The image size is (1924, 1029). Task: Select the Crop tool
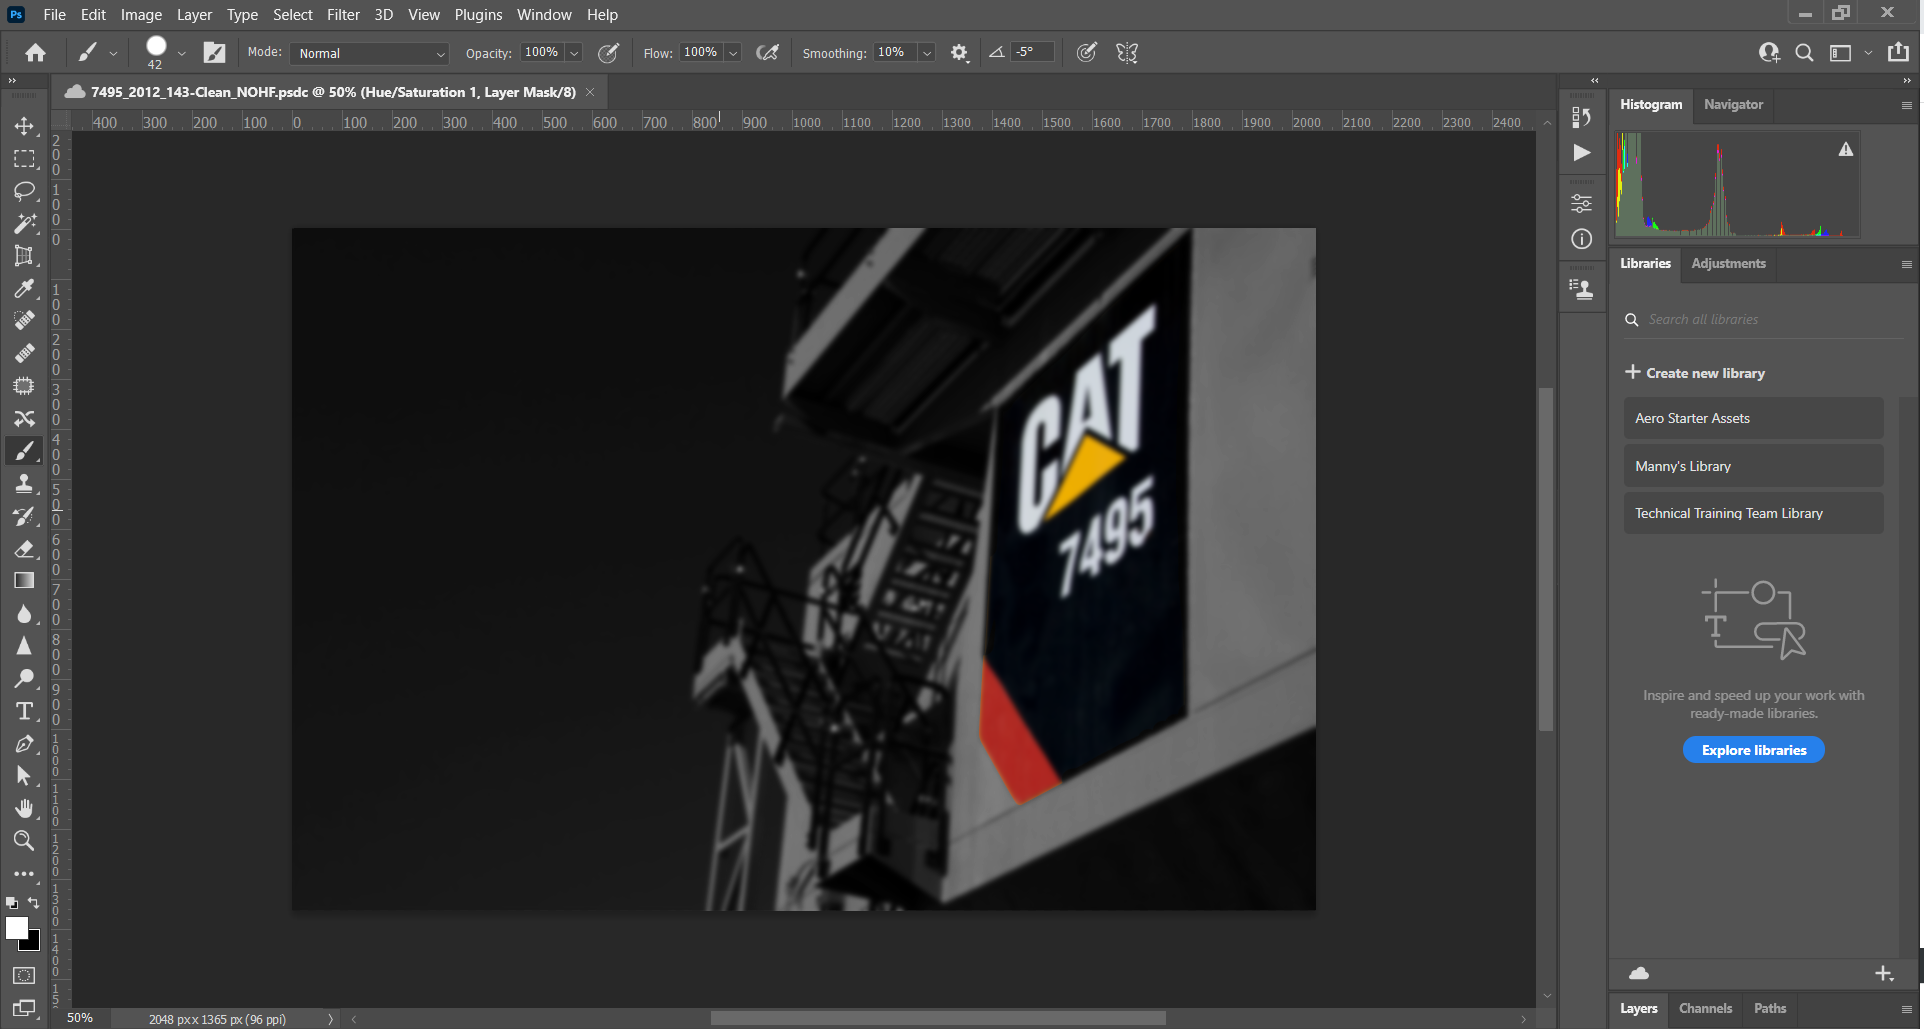click(x=24, y=256)
